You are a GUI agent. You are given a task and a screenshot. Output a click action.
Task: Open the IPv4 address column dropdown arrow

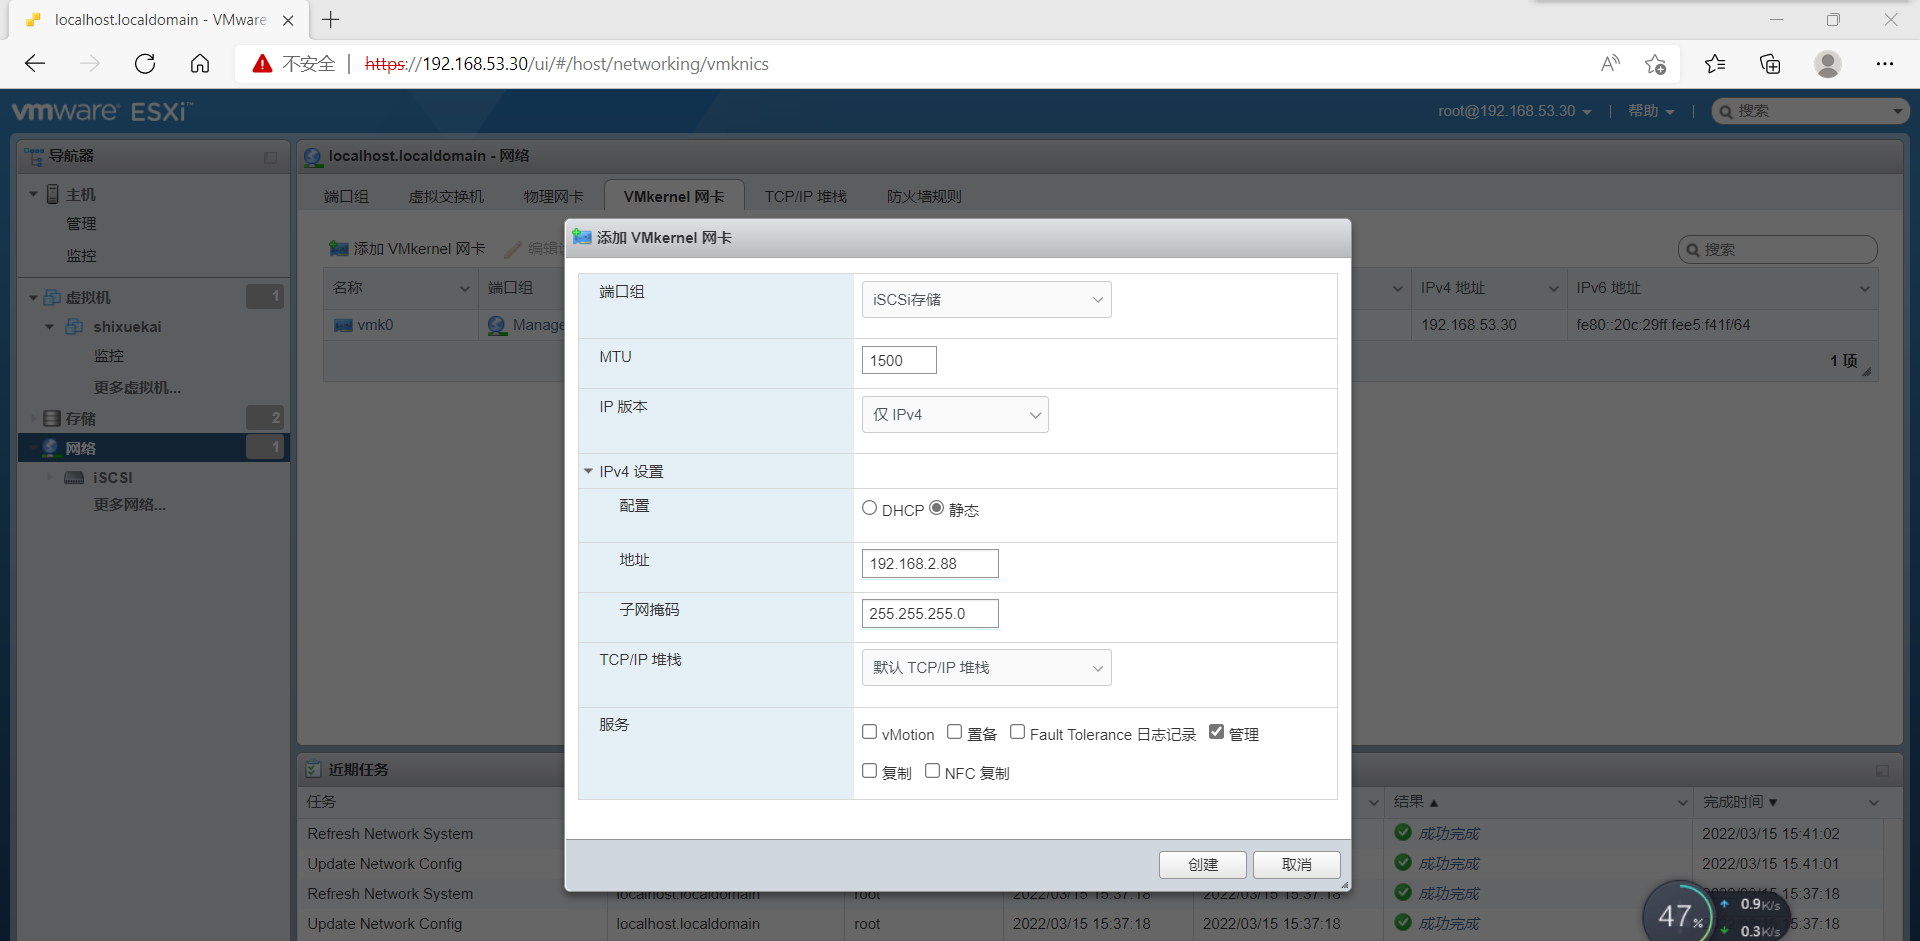pyautogui.click(x=1553, y=289)
